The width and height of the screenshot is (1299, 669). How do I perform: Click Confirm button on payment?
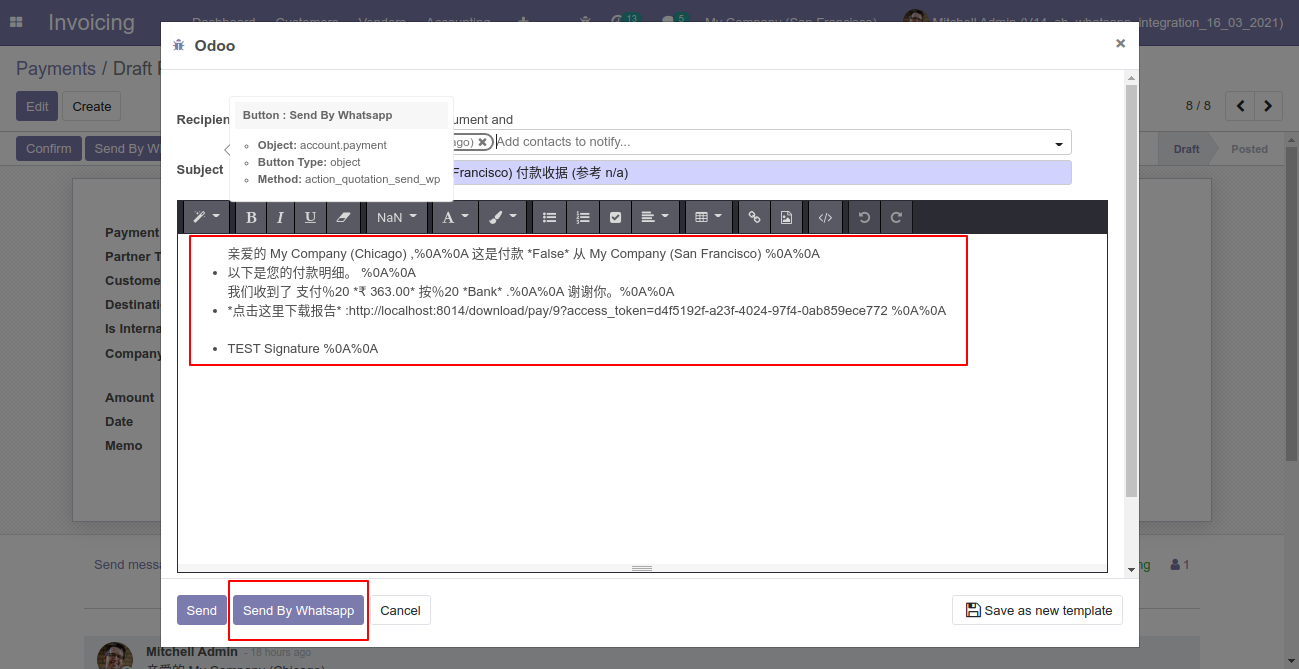[49, 148]
